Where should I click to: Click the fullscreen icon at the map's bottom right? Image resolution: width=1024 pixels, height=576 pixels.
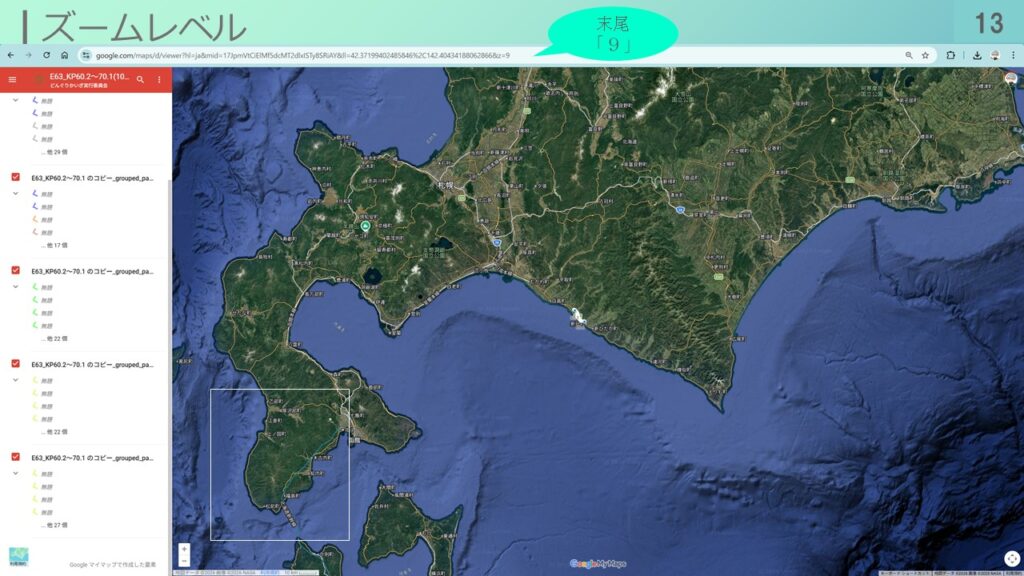[x=1011, y=559]
